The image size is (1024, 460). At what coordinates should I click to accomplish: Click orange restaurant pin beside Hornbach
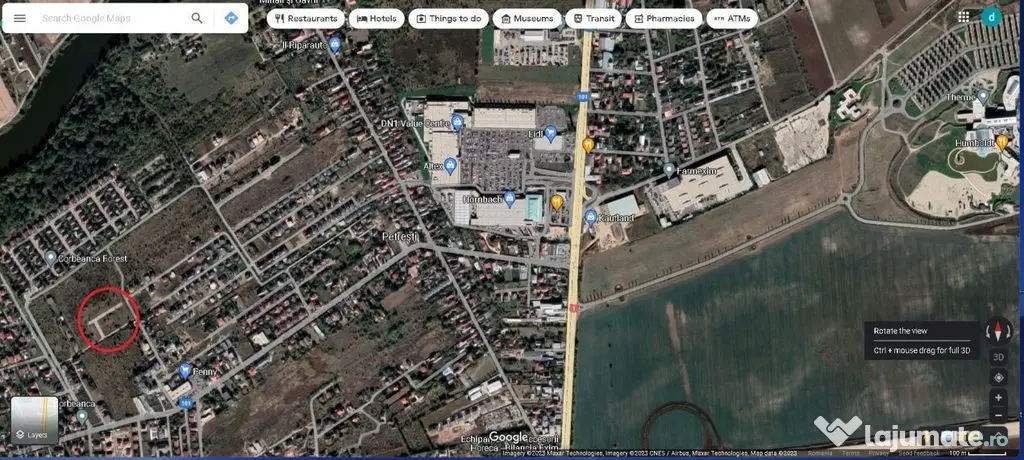(556, 202)
